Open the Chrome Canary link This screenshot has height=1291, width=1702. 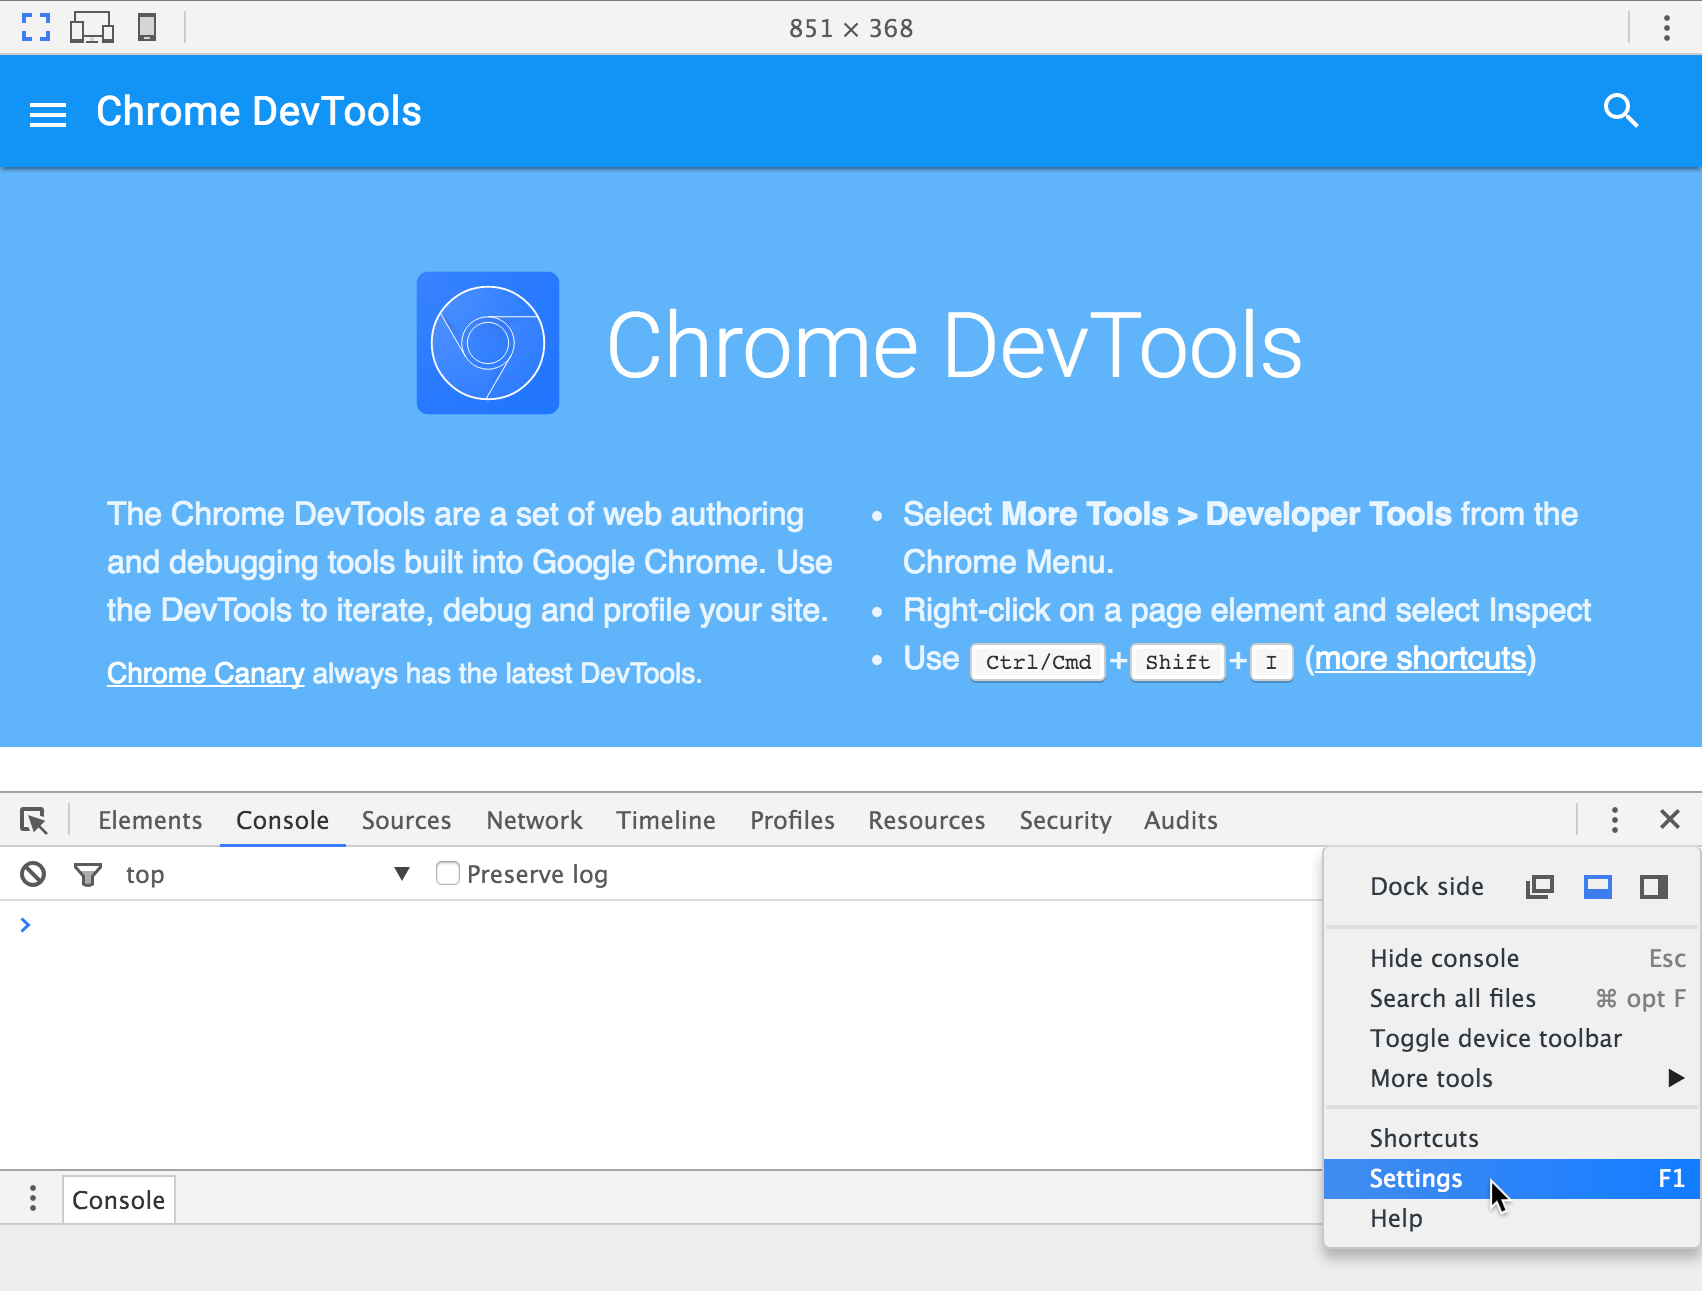click(204, 673)
